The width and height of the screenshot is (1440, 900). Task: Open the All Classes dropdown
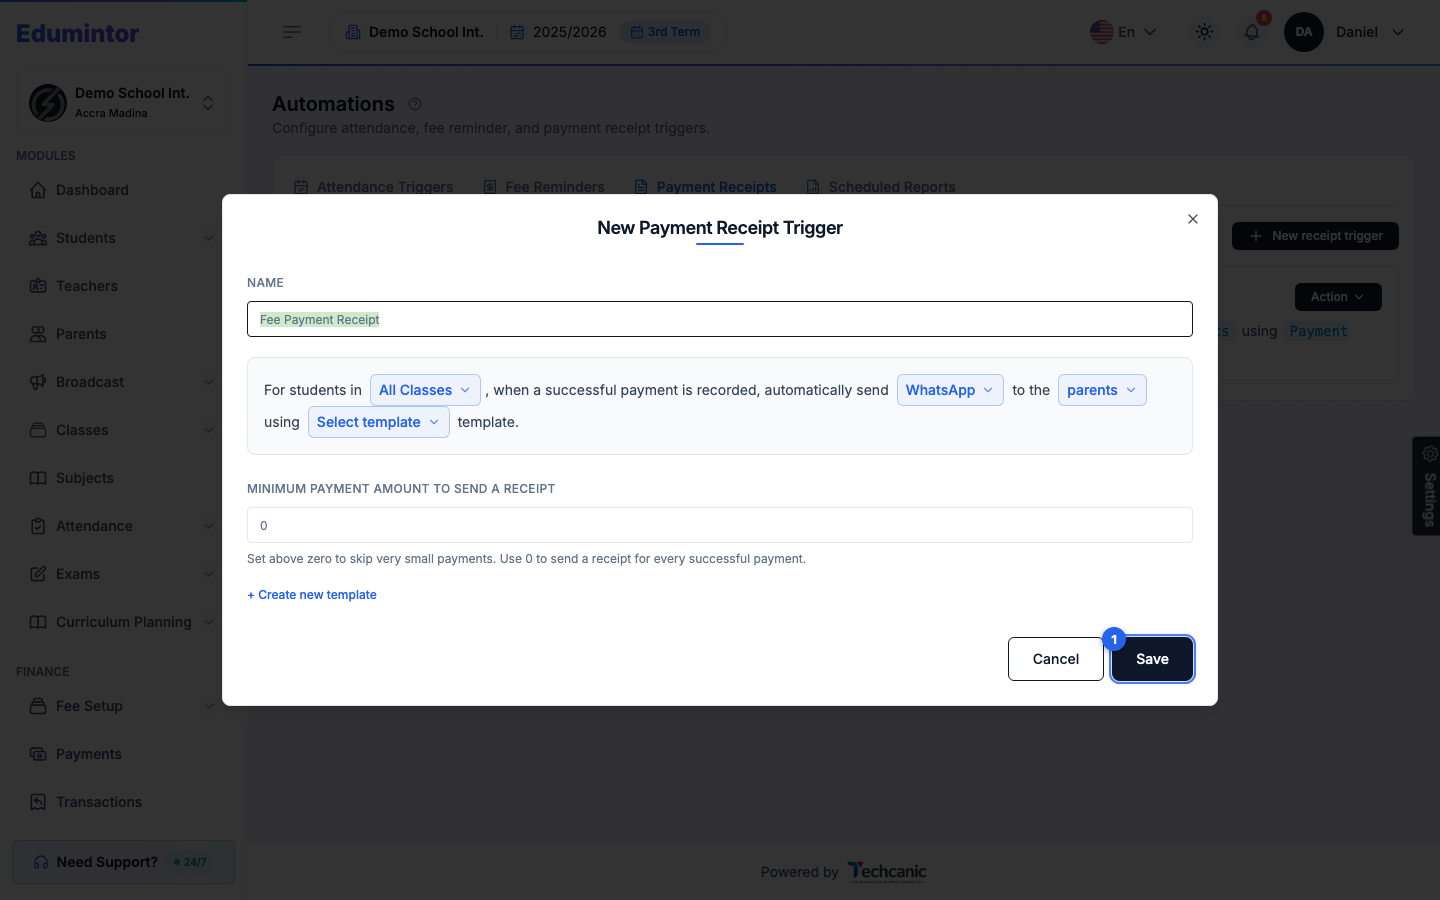425,390
